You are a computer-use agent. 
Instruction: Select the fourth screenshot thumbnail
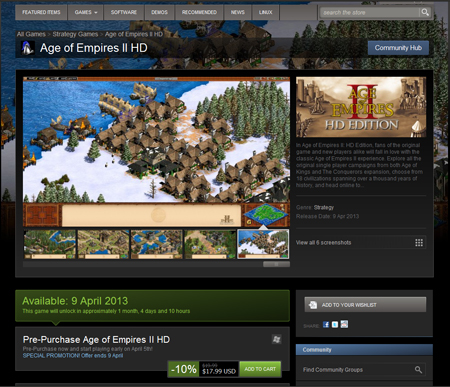210,244
